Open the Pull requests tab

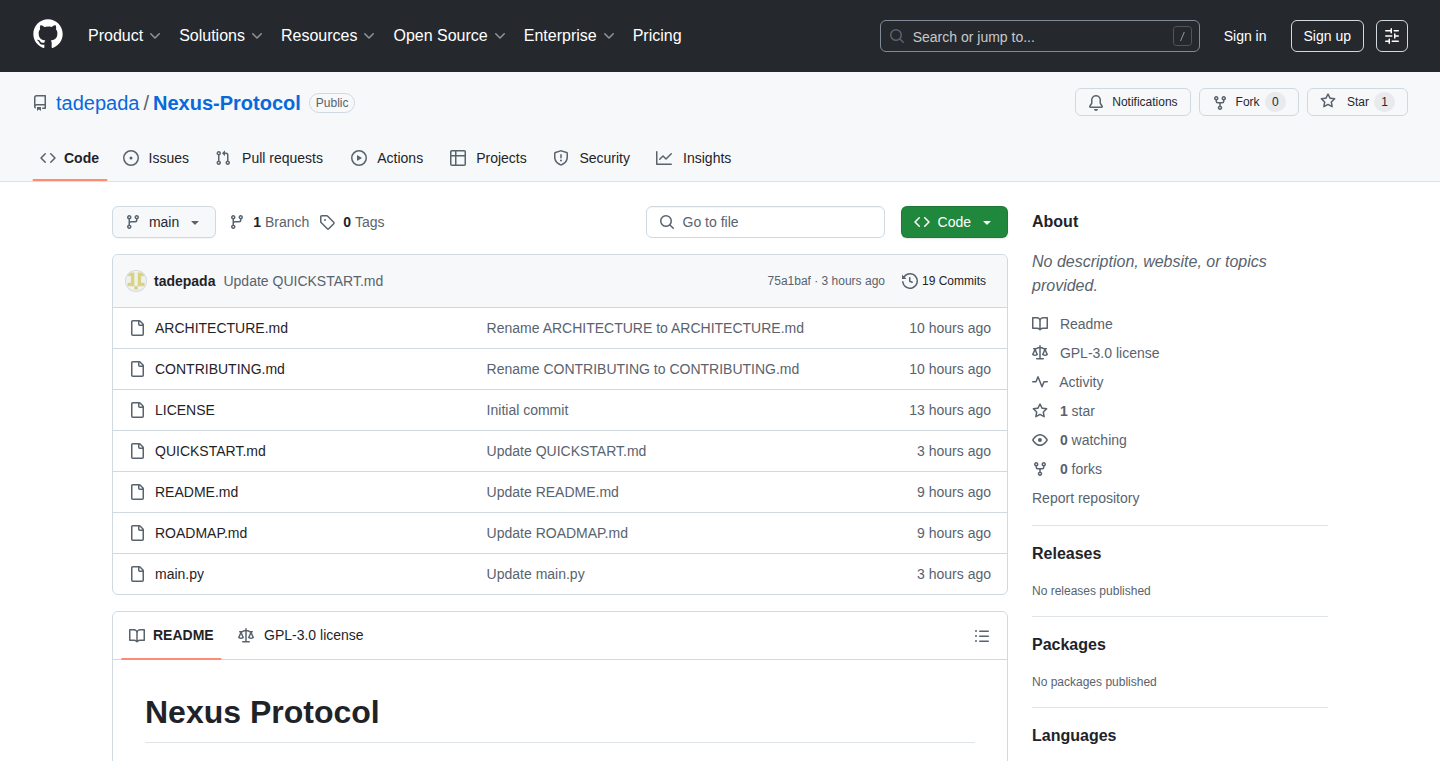coord(270,158)
